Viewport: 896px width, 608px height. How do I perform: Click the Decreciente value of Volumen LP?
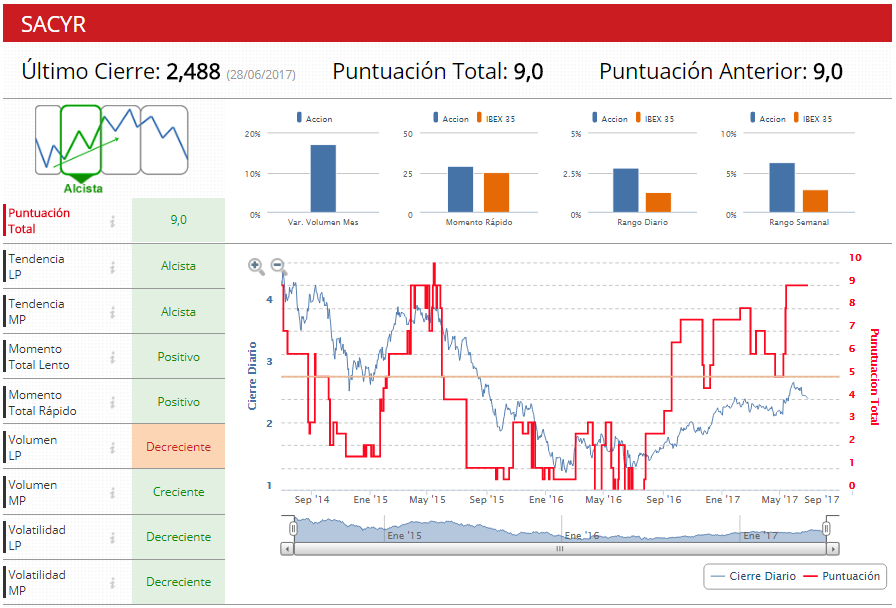[178, 447]
